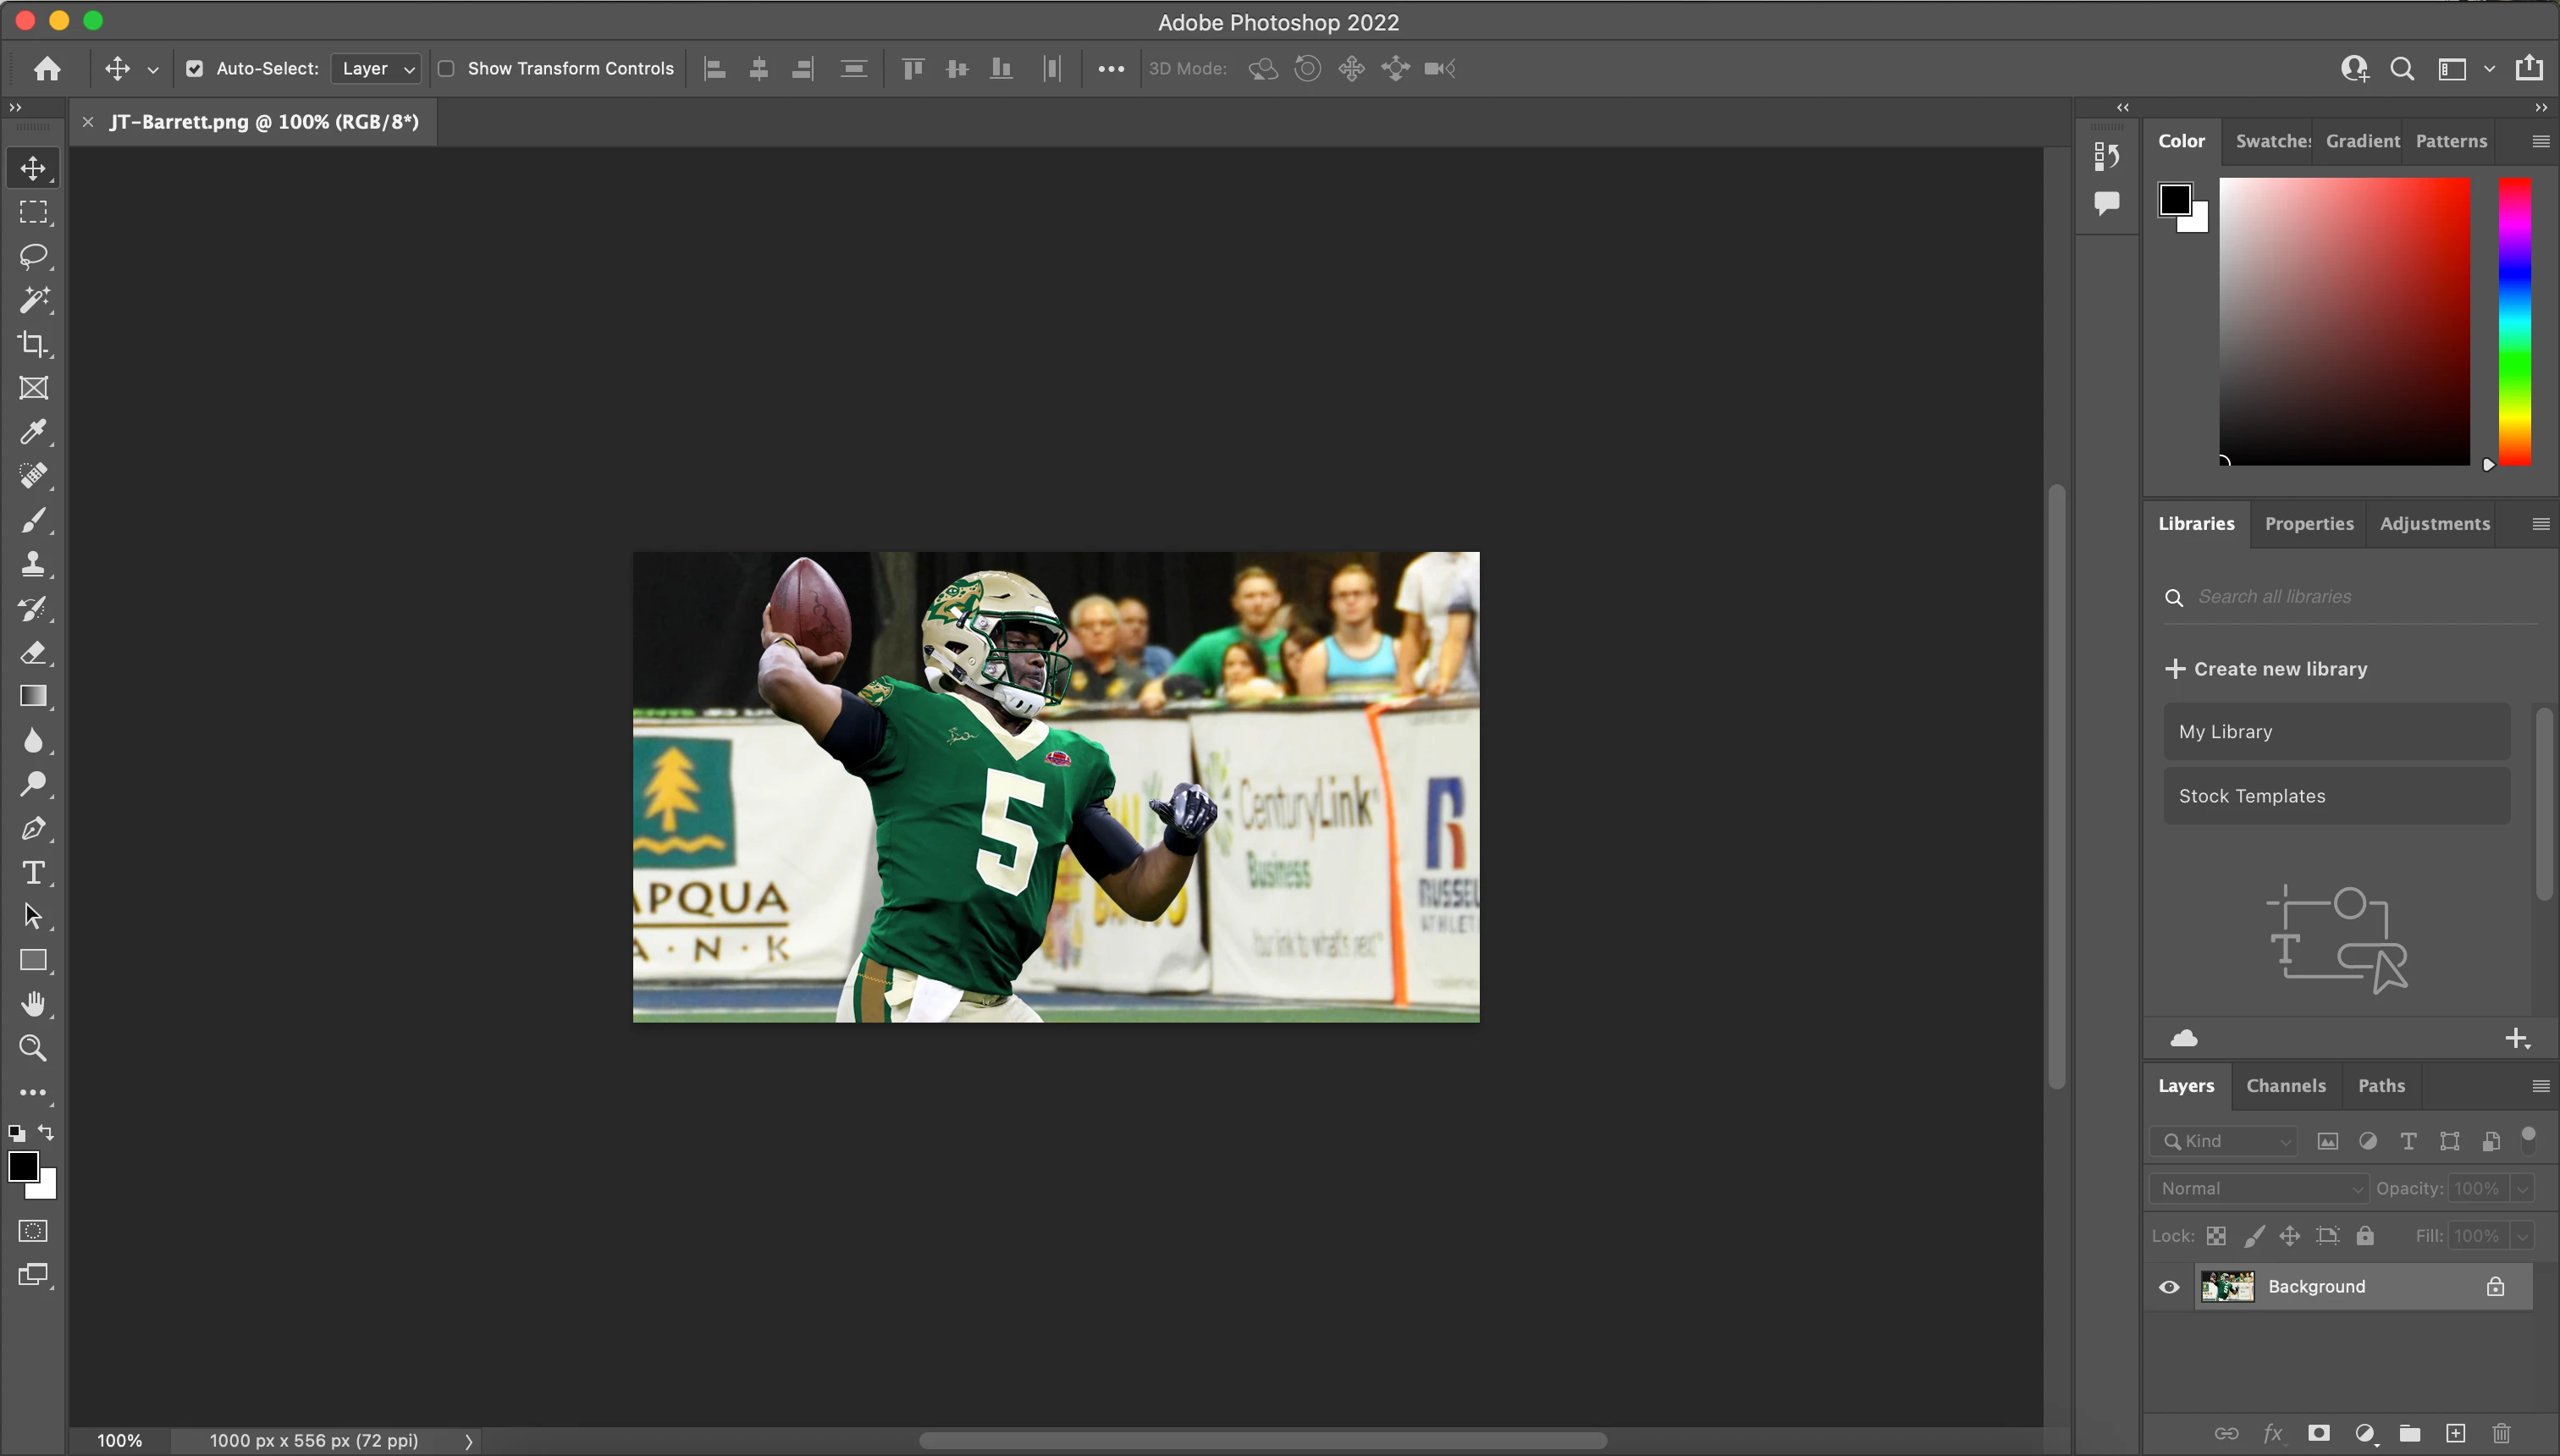Open the Stock Templates library
2560x1456 pixels.
(2336, 796)
